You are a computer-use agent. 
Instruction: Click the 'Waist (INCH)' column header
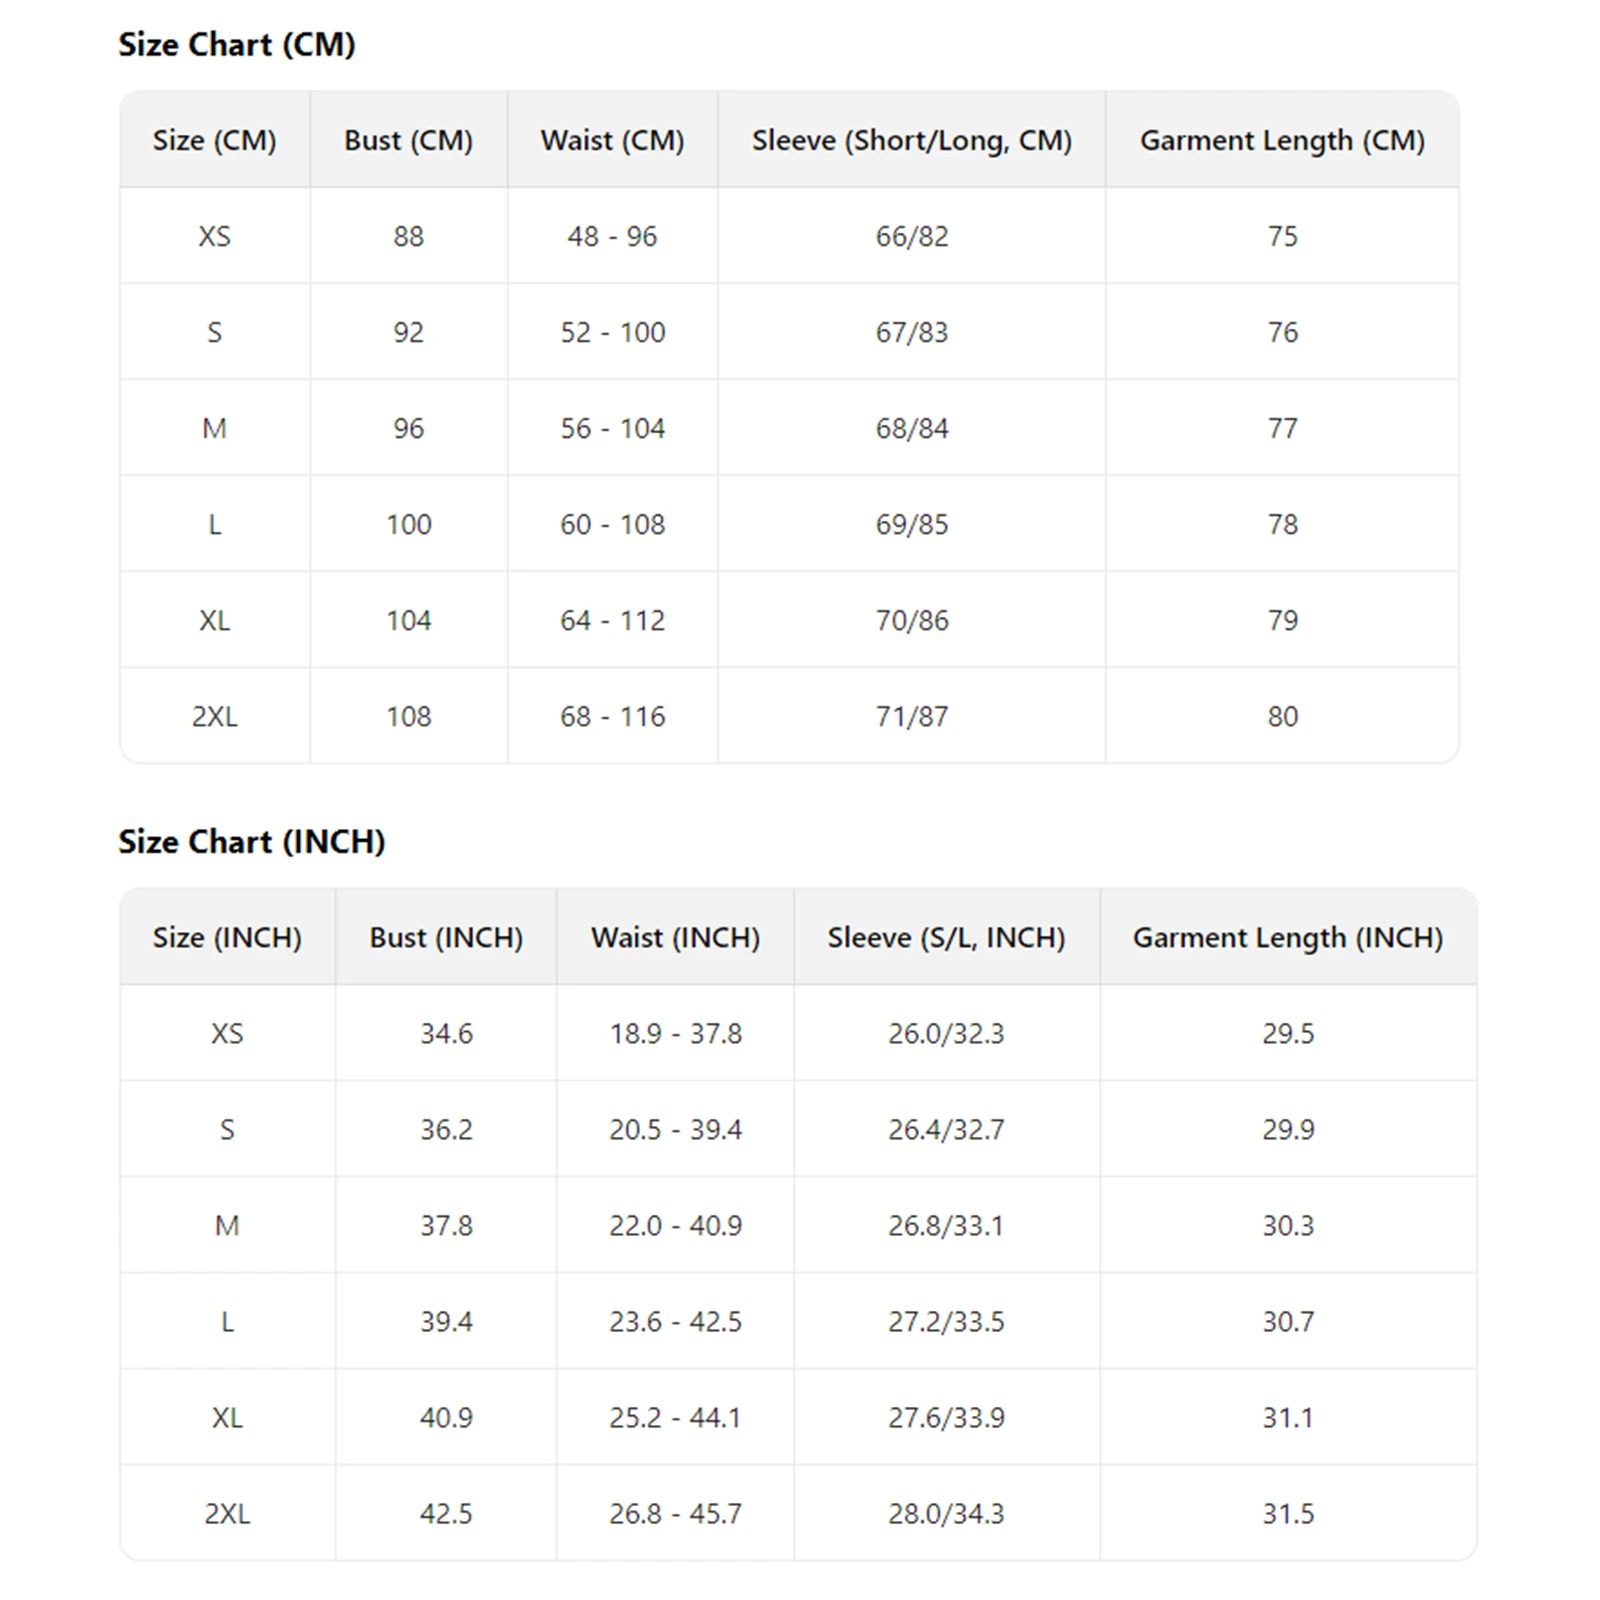(675, 938)
